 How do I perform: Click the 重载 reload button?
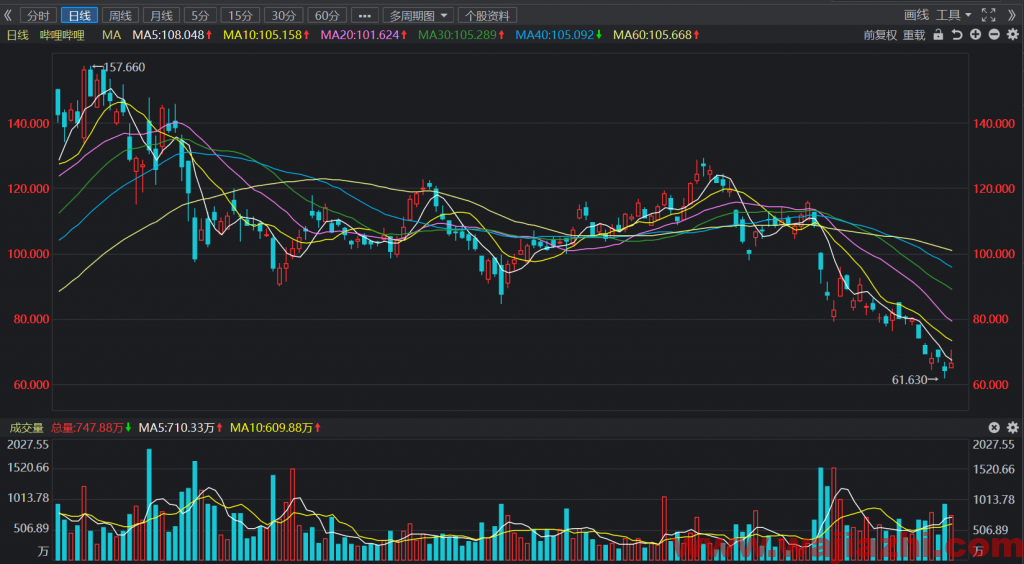pos(914,35)
